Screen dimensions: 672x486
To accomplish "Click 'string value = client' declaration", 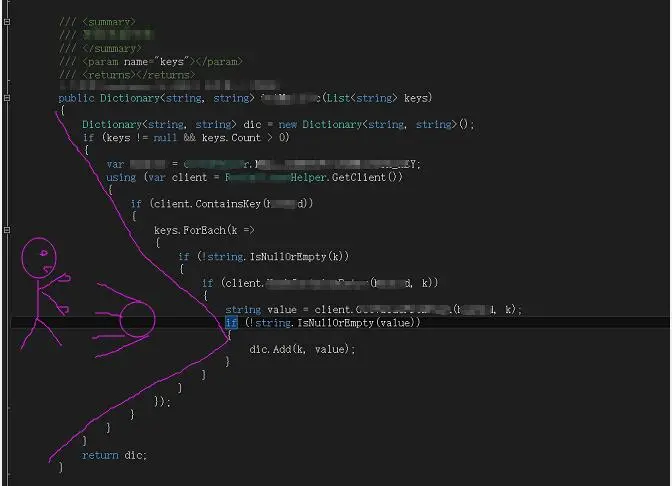I will pos(289,309).
